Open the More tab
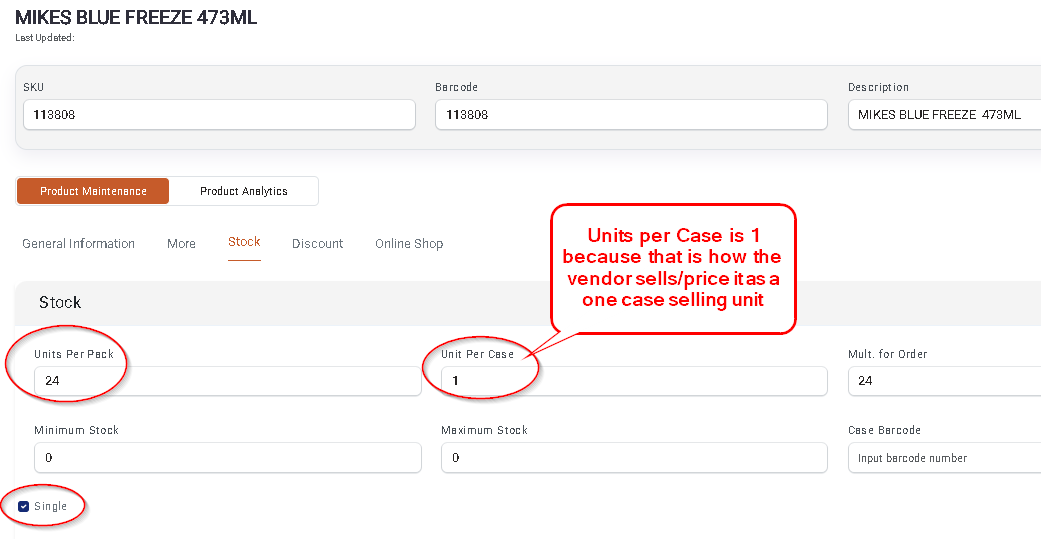Image resolution: width=1041 pixels, height=539 pixels. tap(181, 244)
